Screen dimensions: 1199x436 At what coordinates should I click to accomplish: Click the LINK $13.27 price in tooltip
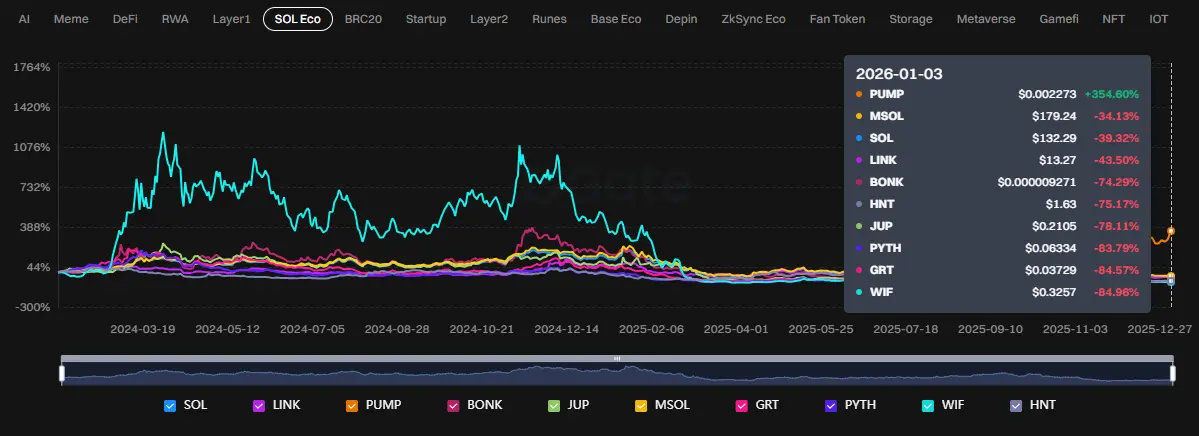click(x=1057, y=160)
